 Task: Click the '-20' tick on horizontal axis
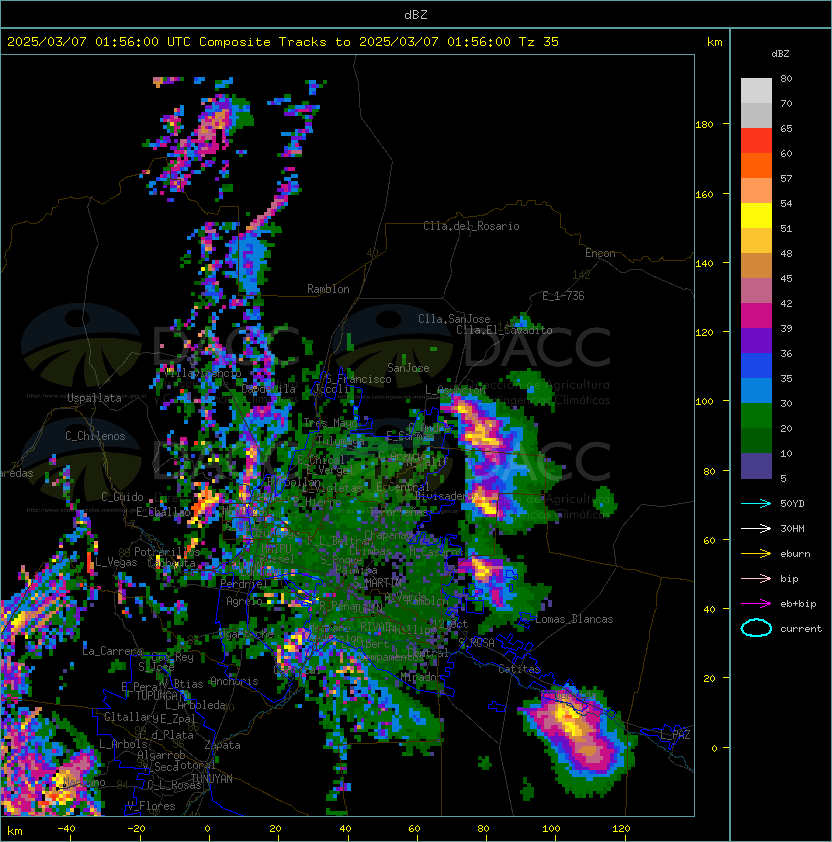(136, 829)
